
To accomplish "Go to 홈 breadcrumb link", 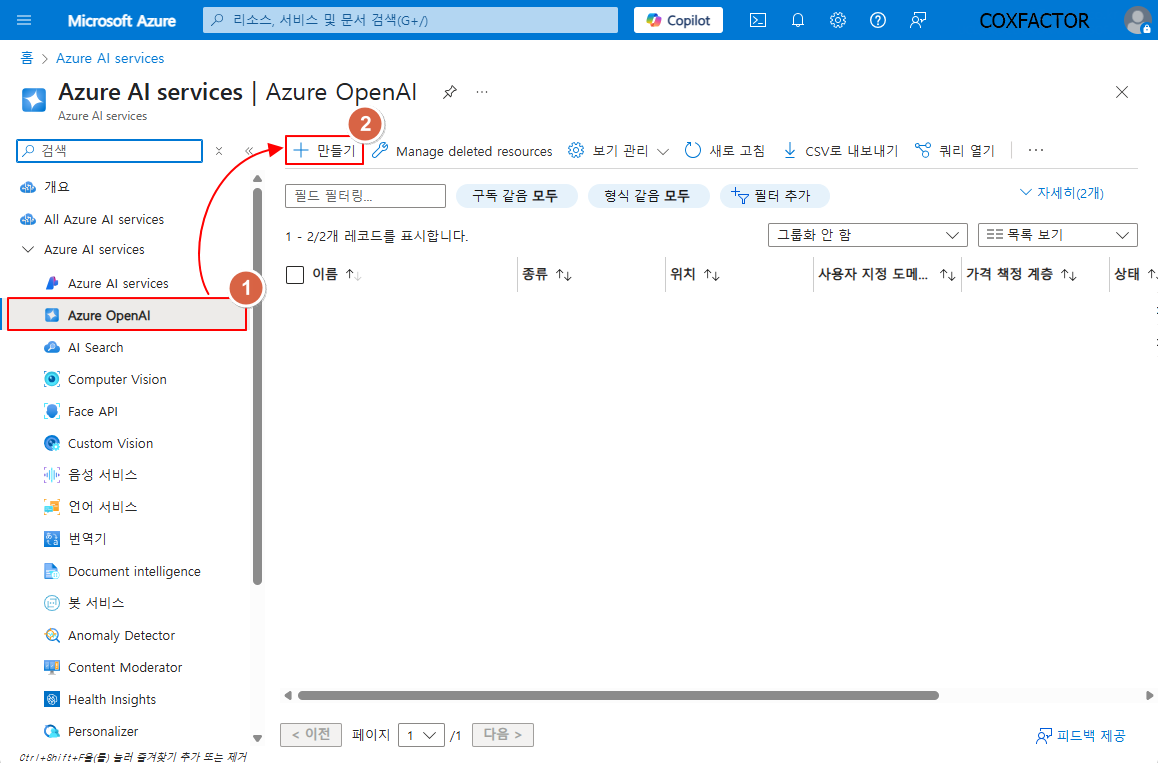I will point(27,58).
